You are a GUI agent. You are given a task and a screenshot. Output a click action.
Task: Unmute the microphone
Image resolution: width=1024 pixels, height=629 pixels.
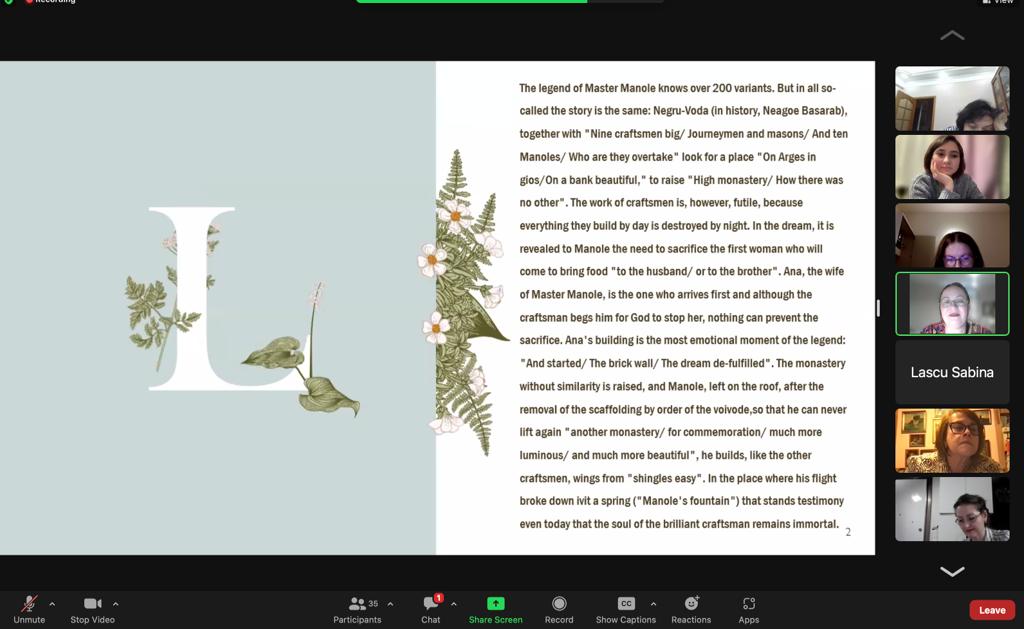click(x=29, y=609)
